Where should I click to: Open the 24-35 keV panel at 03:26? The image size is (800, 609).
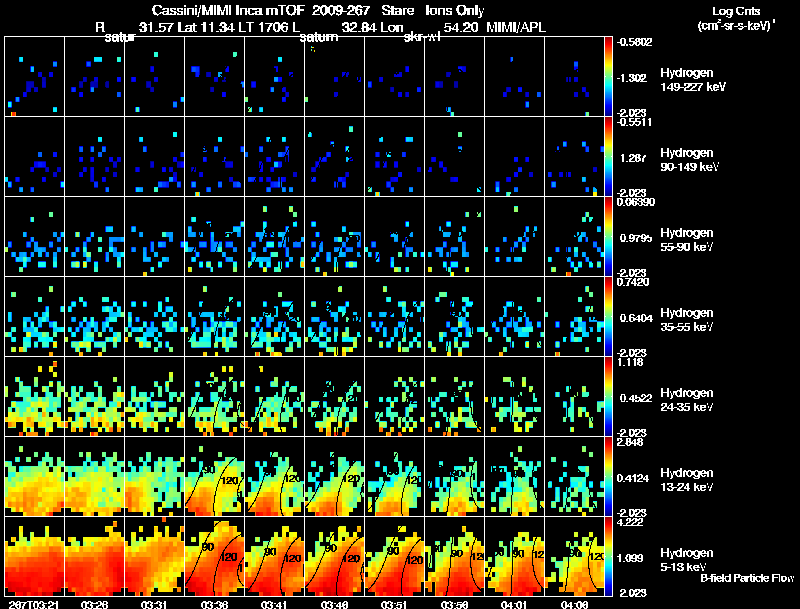point(94,397)
